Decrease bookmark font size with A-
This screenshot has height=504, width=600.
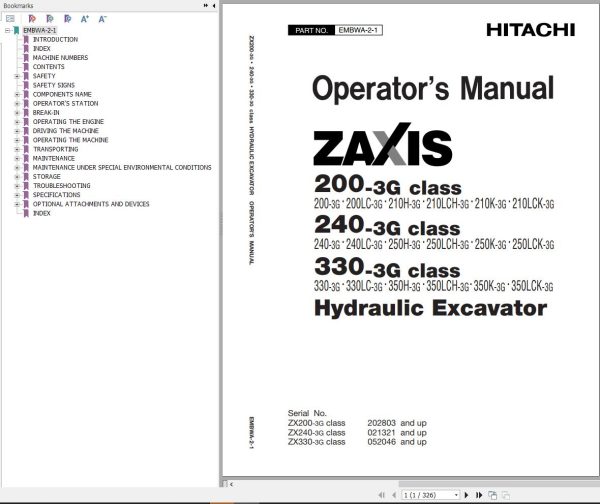click(102, 18)
